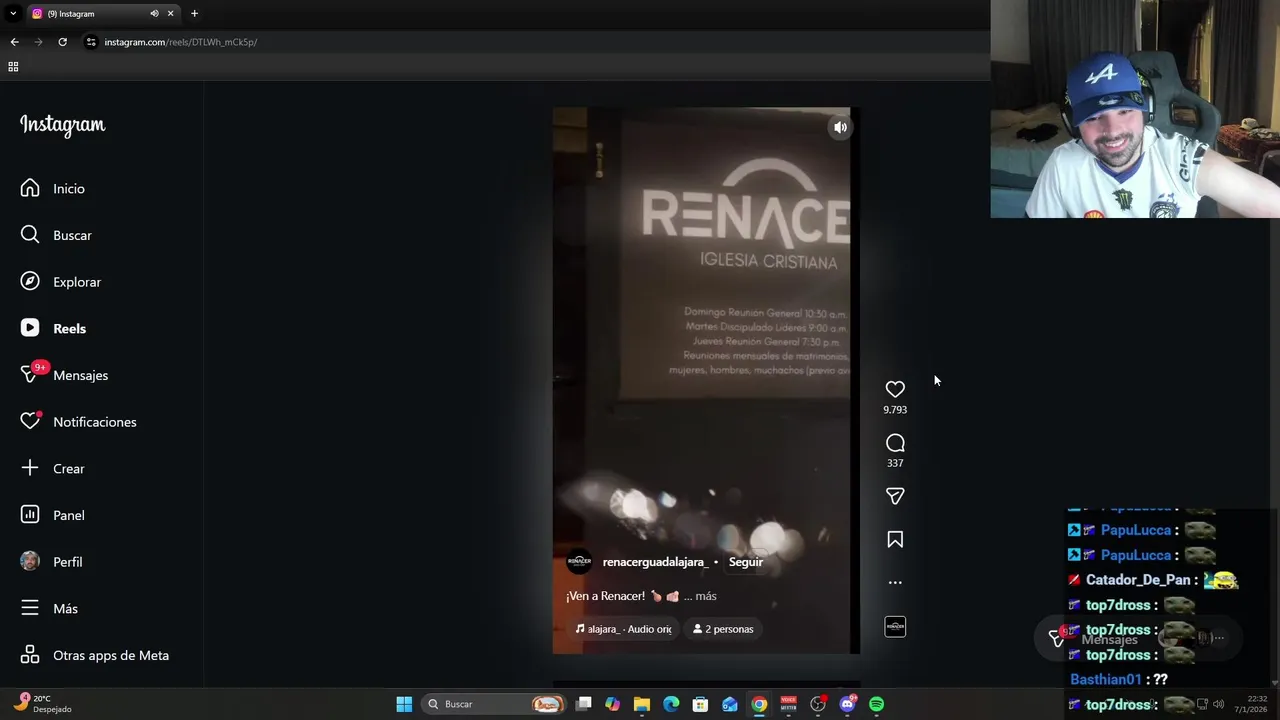Open File Explorer from the taskbar
Screen dimensions: 1280x720
pos(642,704)
